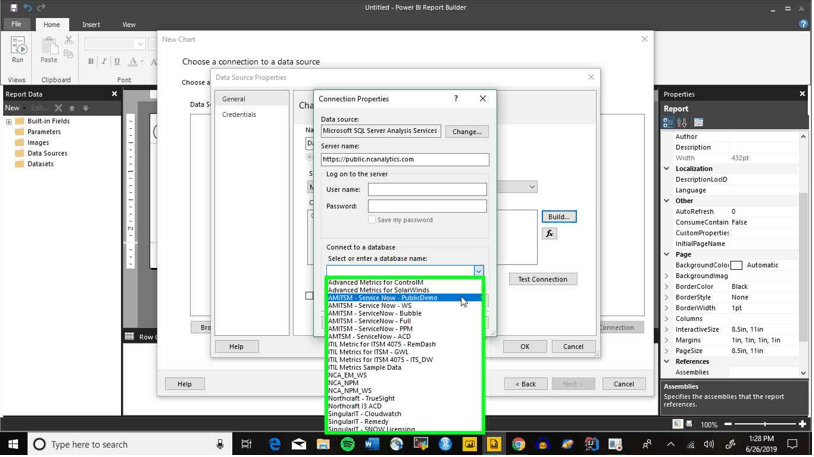Click the Windows Start button
The image size is (814, 457).
[x=13, y=445]
